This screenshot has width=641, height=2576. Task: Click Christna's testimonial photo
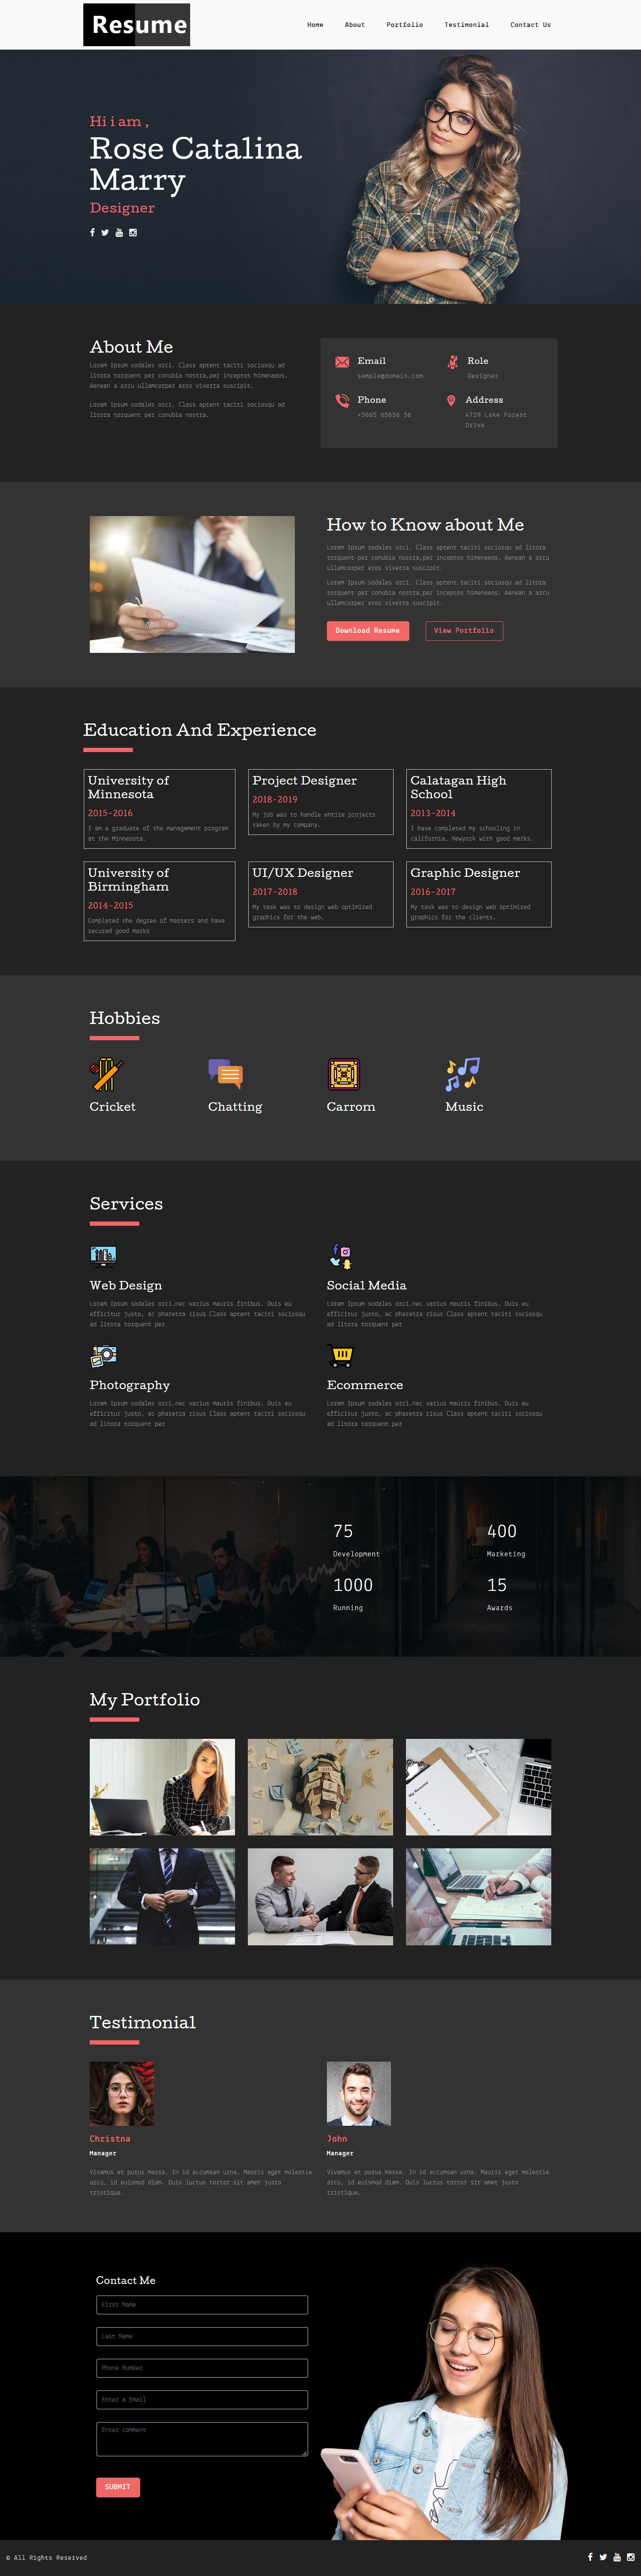coord(122,2094)
